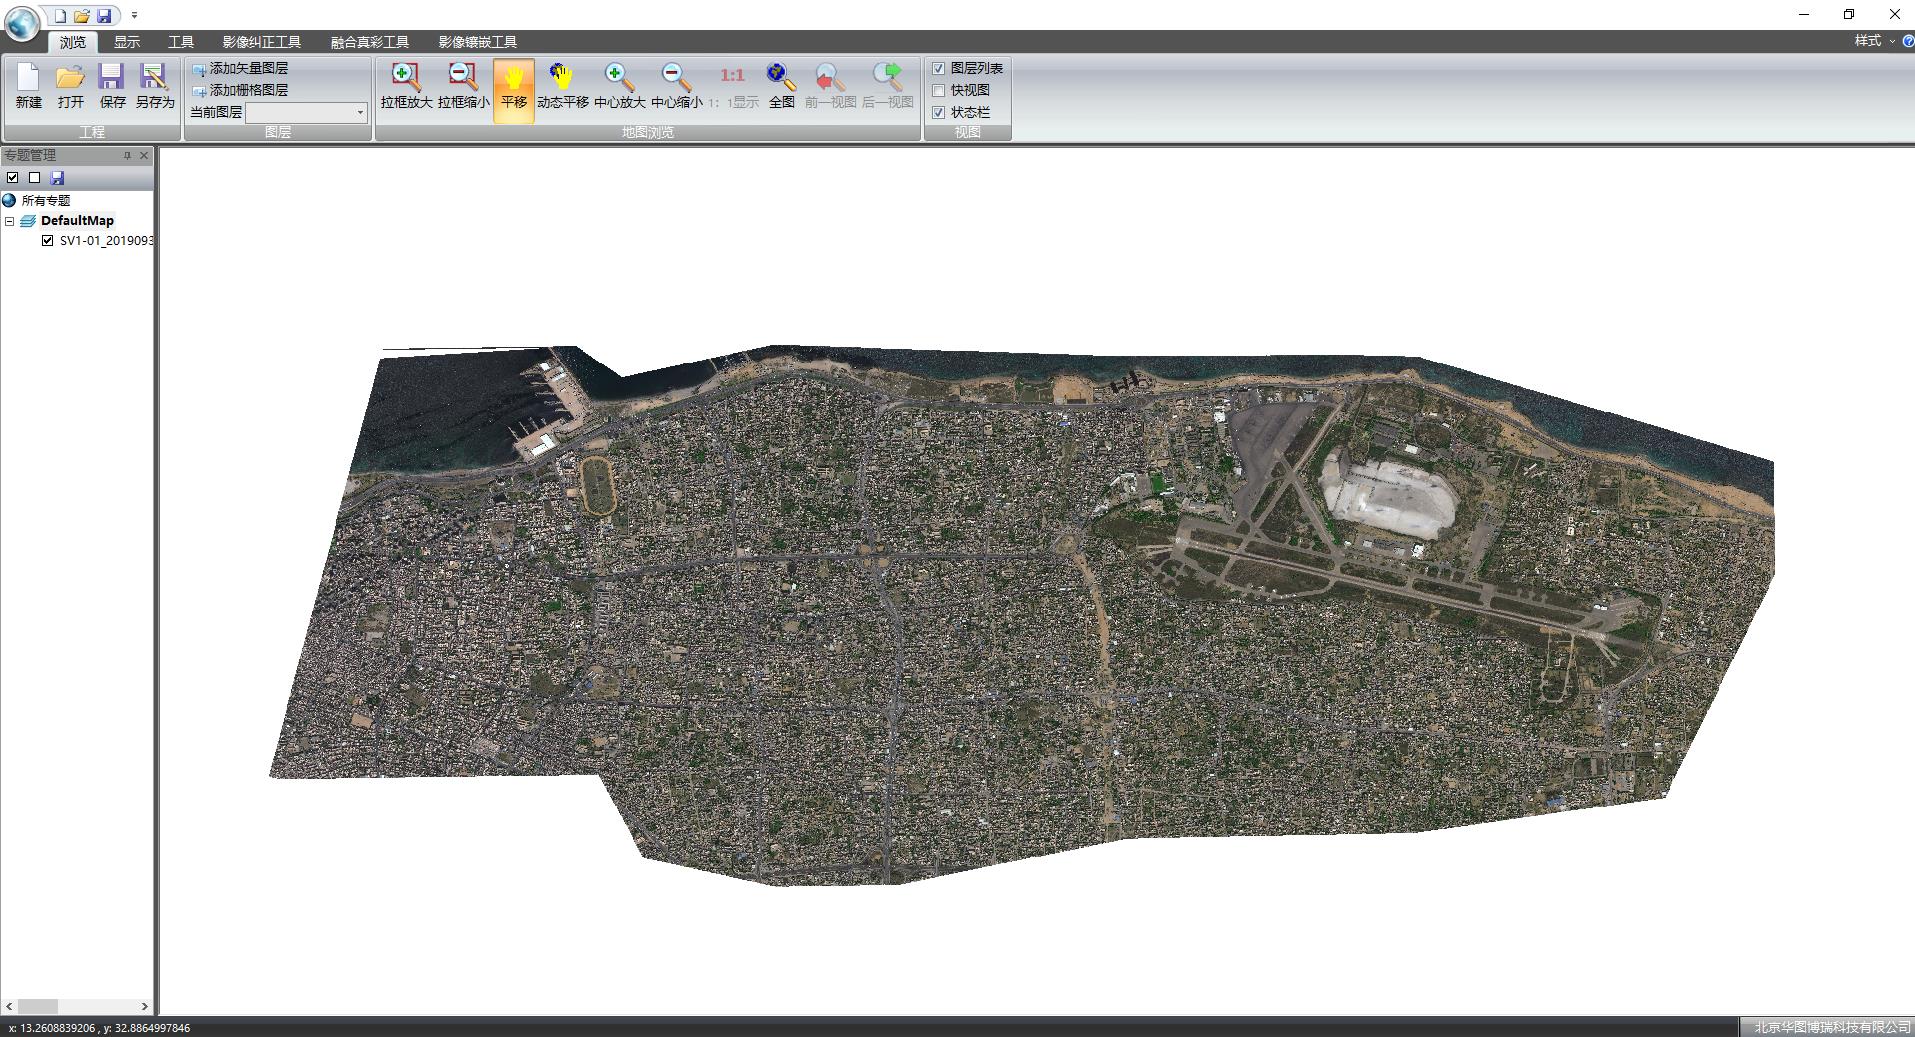
Task: Collapse the DefaultMap tree node
Action: 9,221
